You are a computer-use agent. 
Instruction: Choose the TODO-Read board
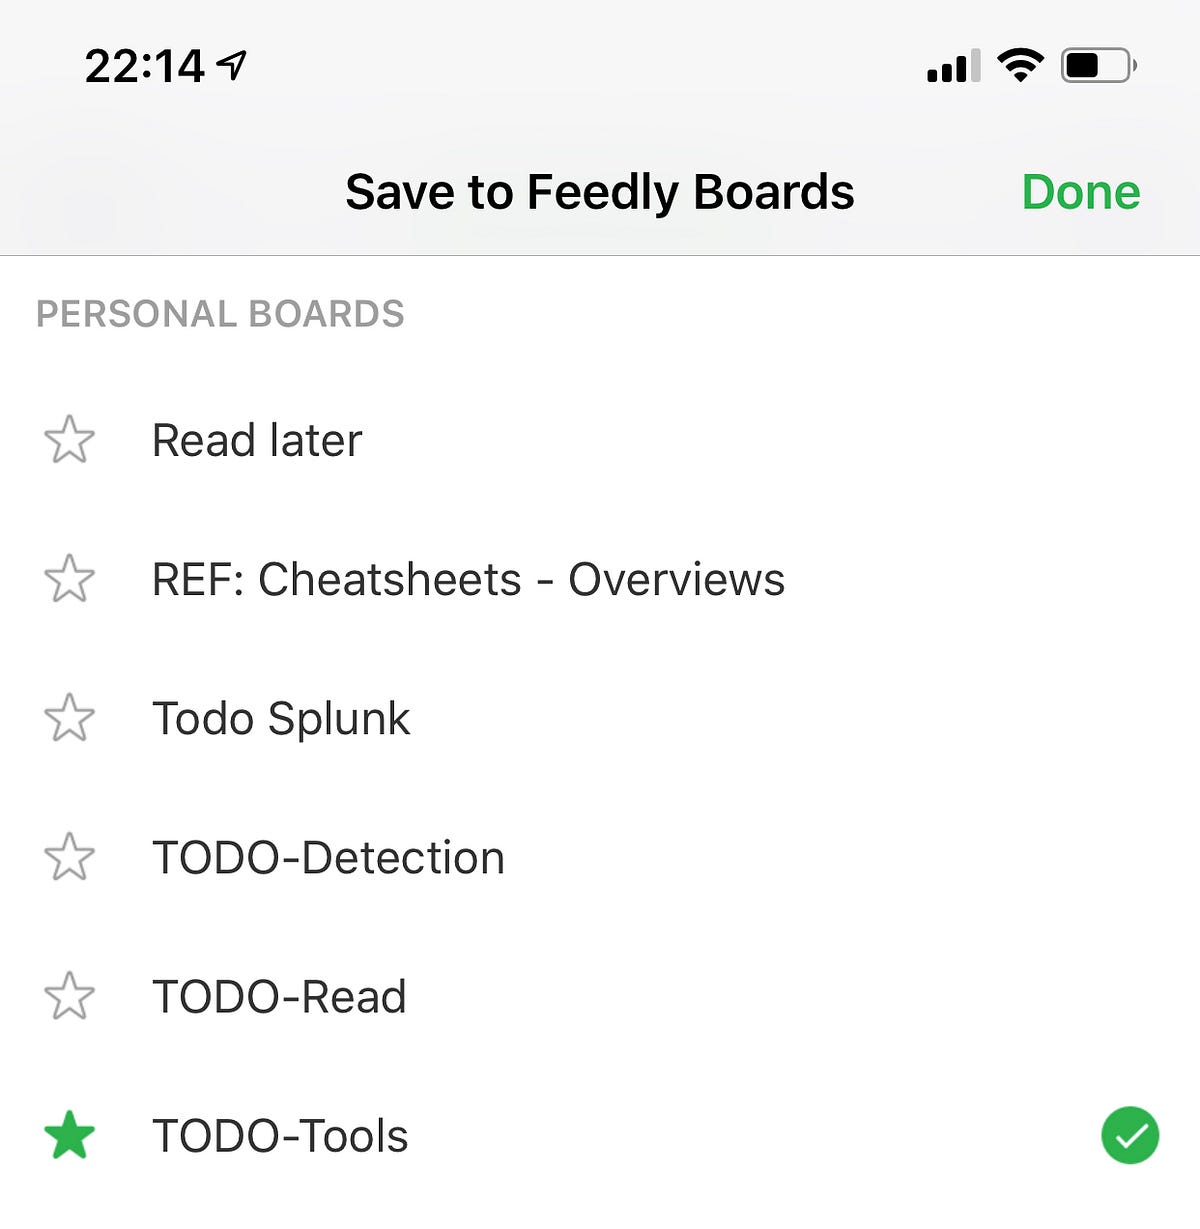tap(279, 996)
